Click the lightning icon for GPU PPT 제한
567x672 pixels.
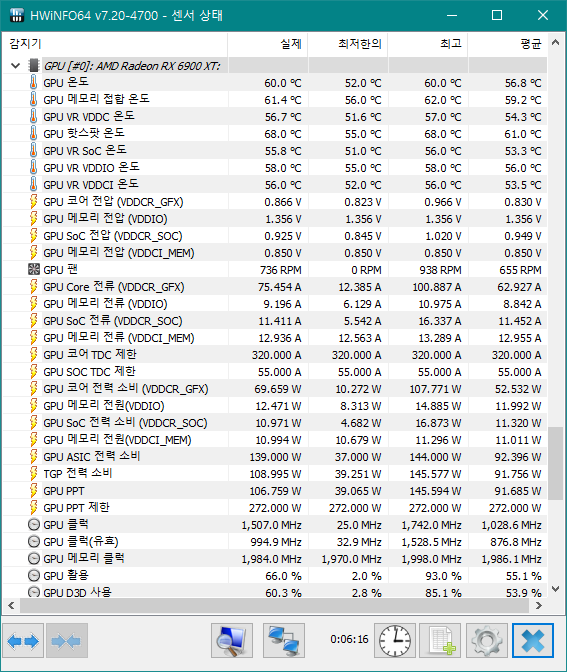click(33, 507)
